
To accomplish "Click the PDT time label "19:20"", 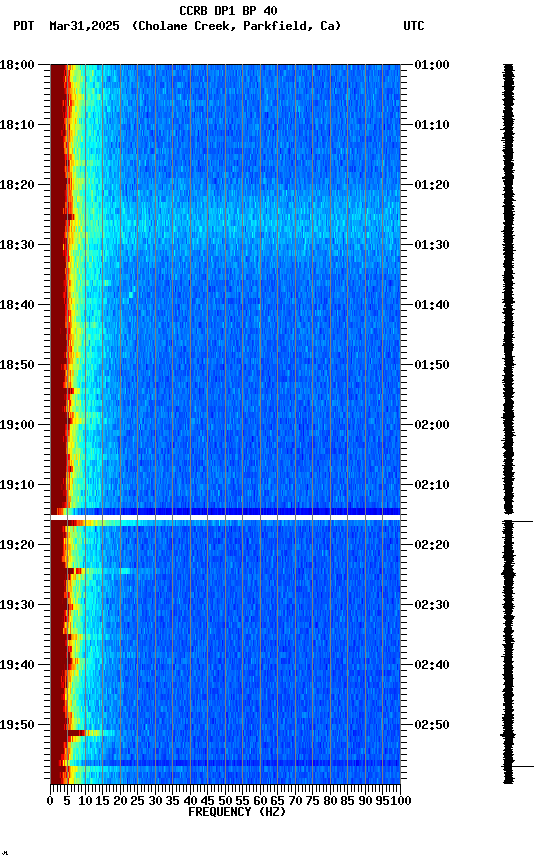I will [x=17, y=545].
